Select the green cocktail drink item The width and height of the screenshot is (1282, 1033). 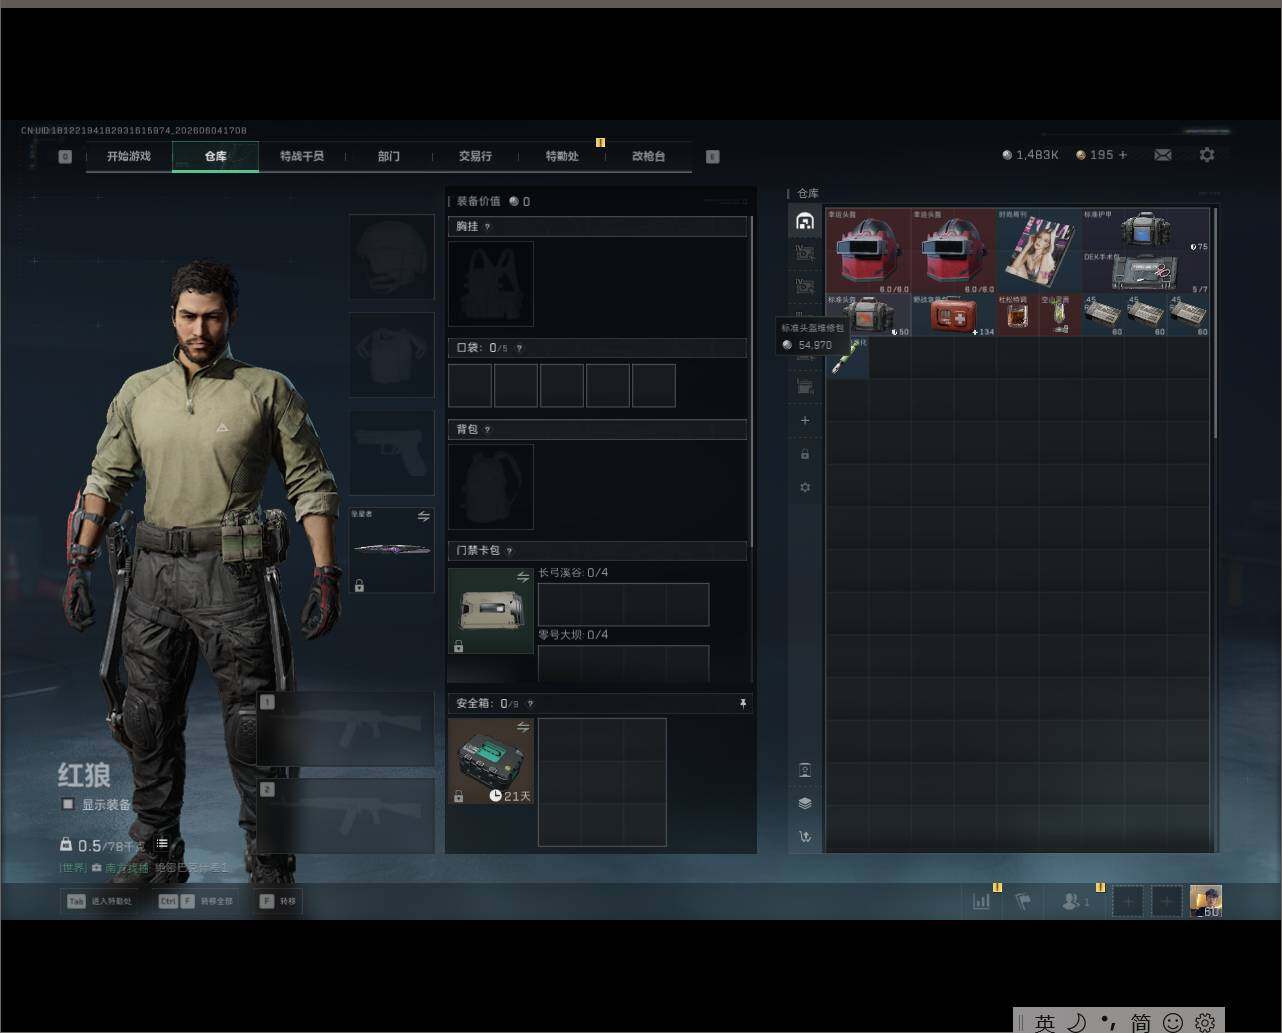(x=1061, y=315)
